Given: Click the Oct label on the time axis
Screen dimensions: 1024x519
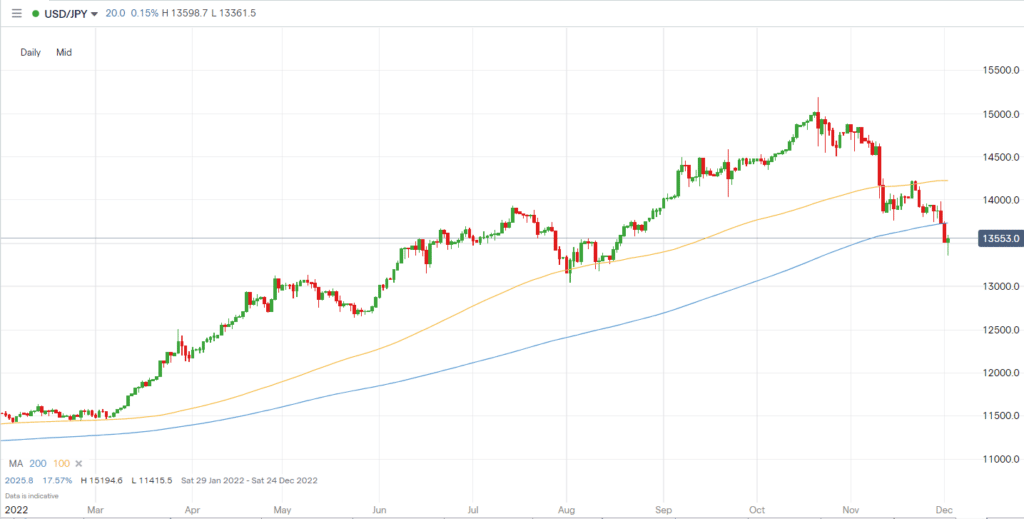Looking at the screenshot, I should (x=758, y=508).
